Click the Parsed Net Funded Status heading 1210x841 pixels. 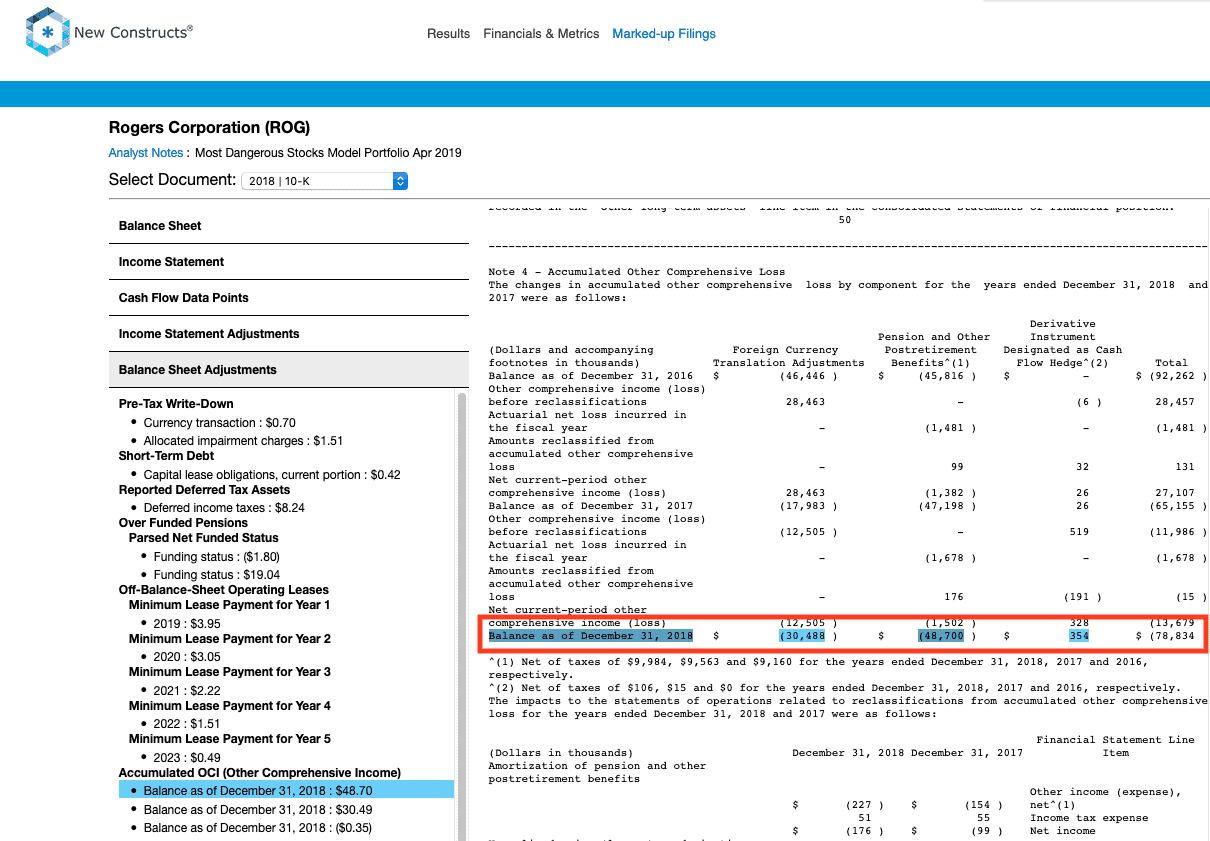click(x=204, y=538)
